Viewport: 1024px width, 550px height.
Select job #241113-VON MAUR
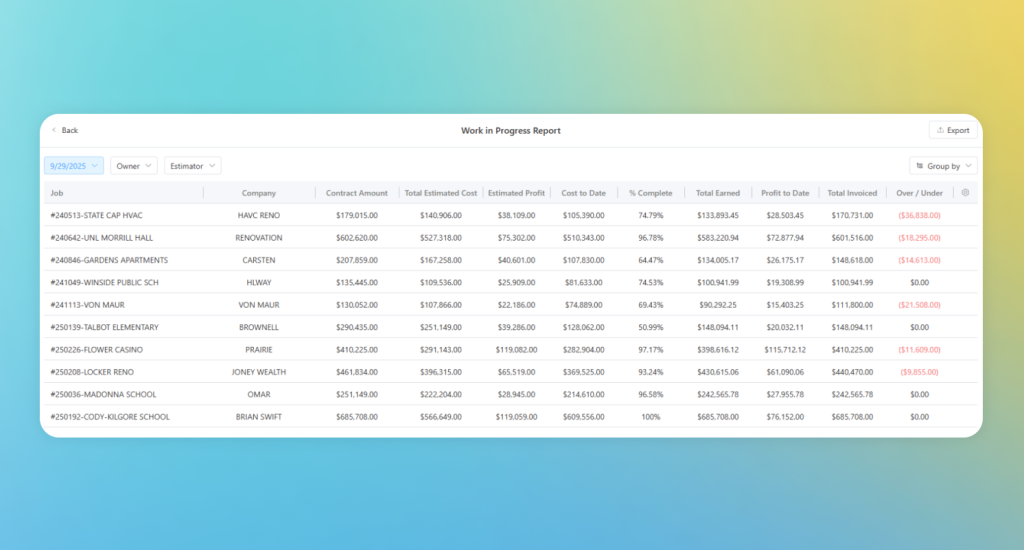point(88,305)
